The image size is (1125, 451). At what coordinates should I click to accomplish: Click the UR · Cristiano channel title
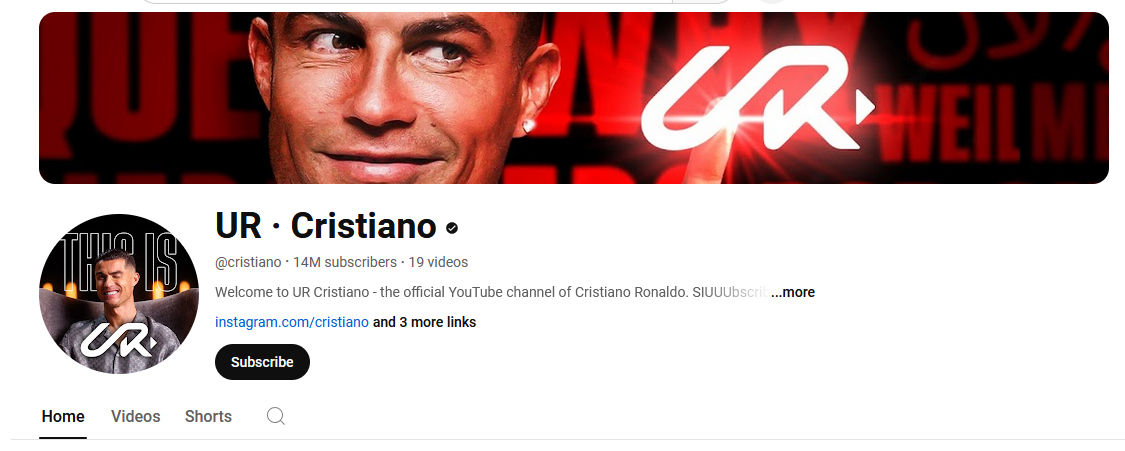tap(326, 226)
